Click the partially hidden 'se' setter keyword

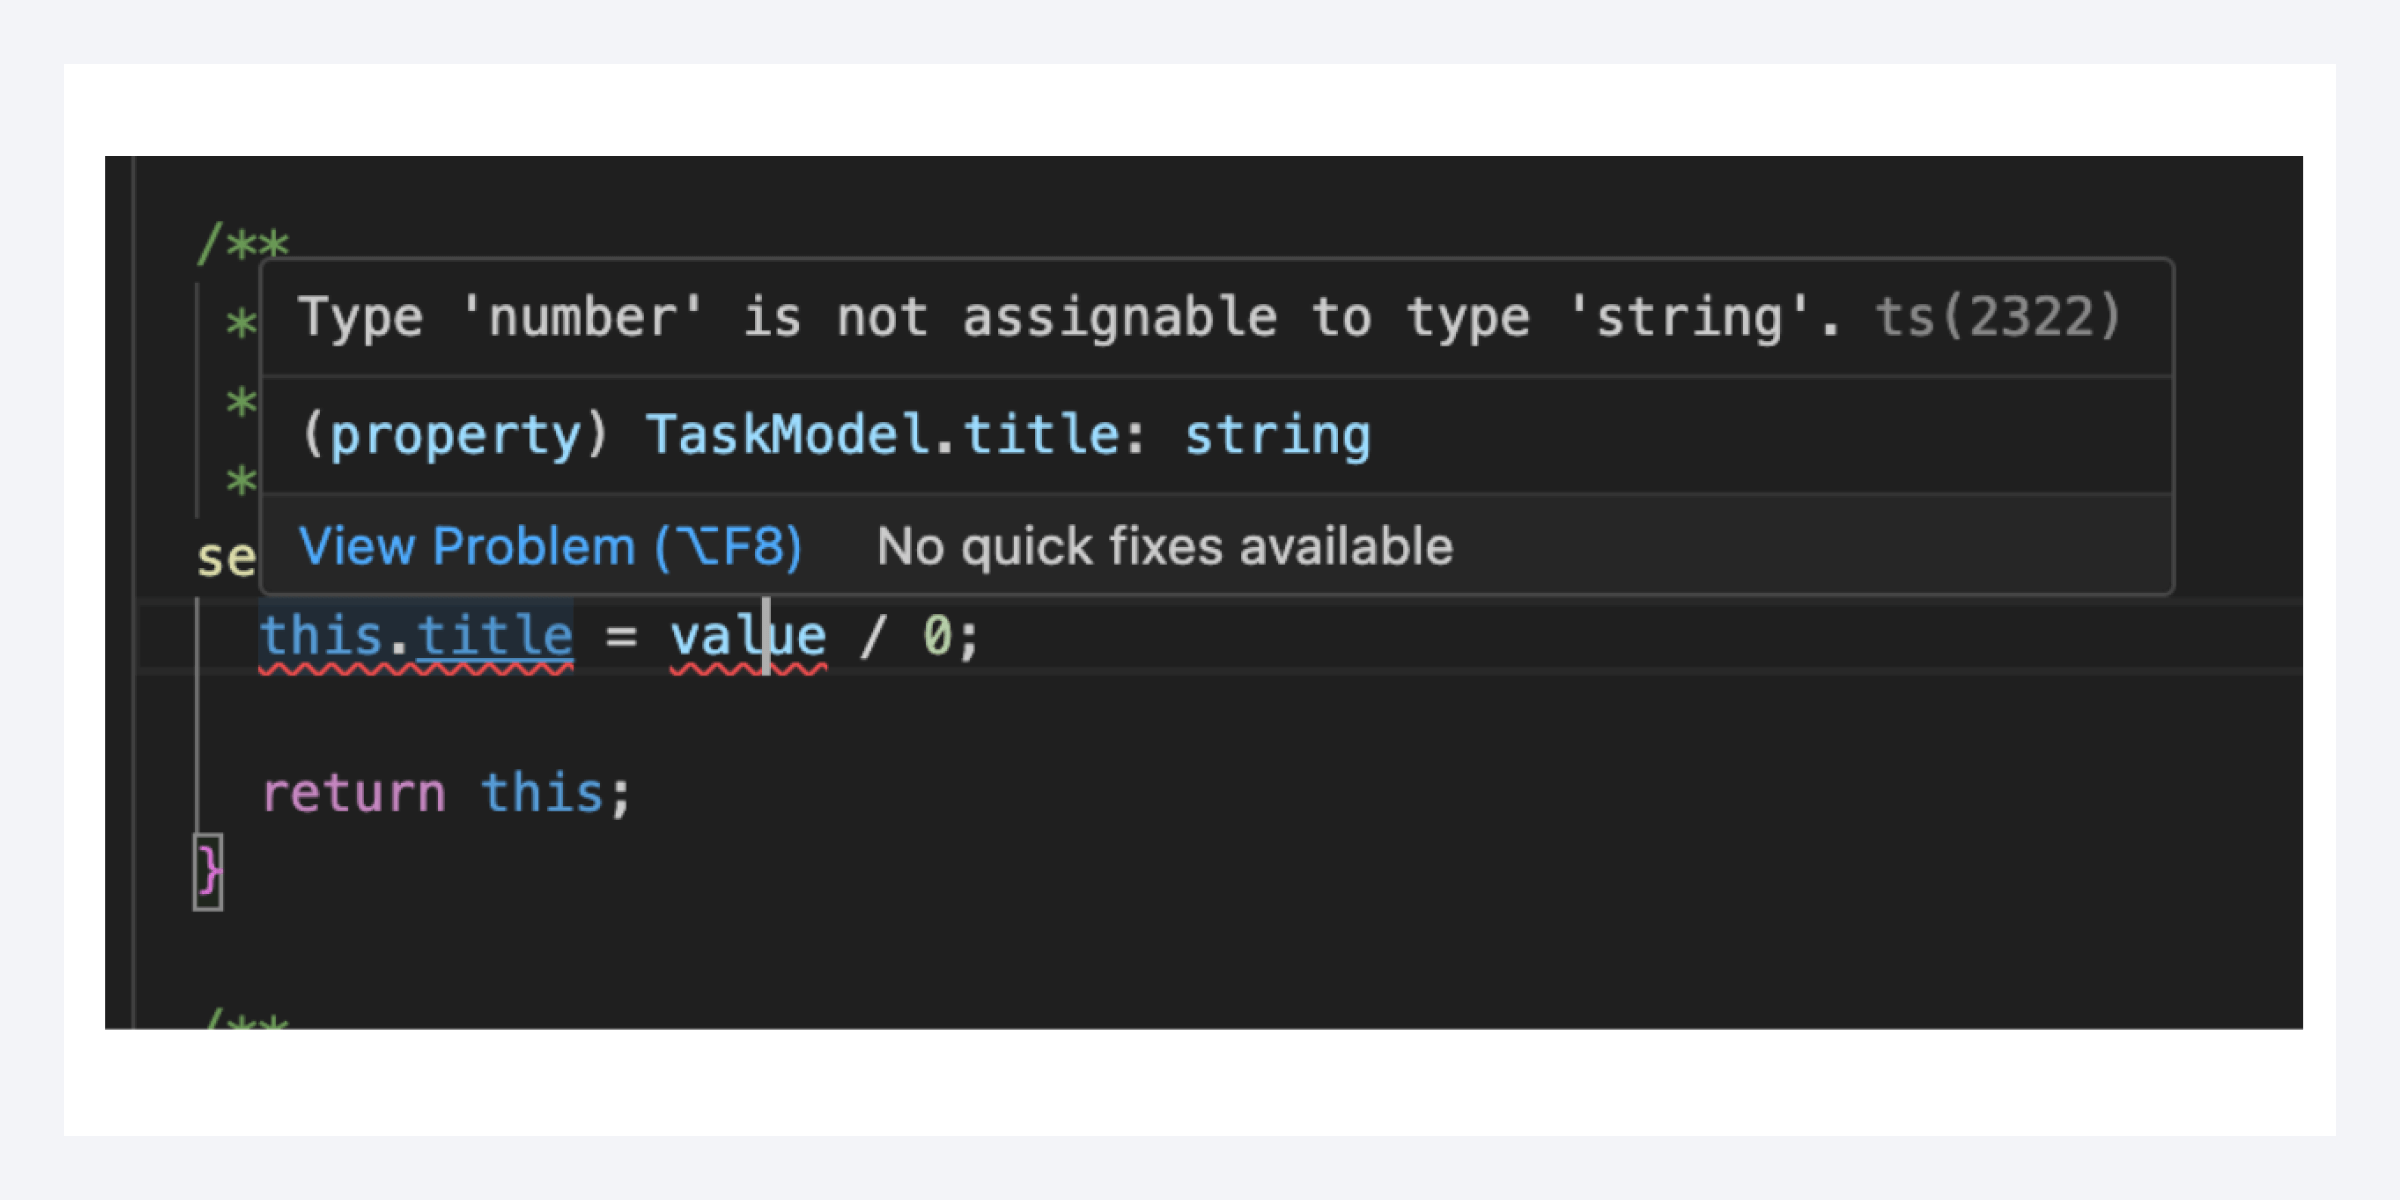pos(225,556)
